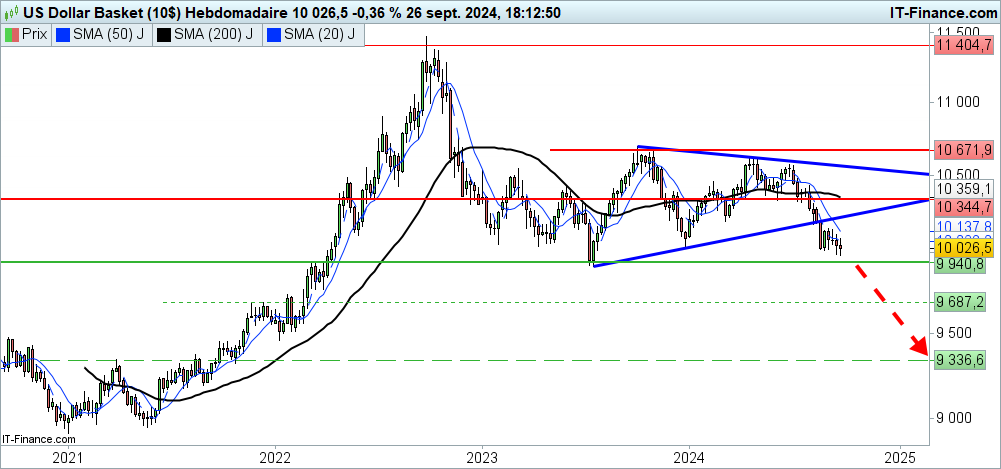Click the 11 404,7 resistance price label
Viewport: 1001px width, 469px height.
[x=963, y=45]
